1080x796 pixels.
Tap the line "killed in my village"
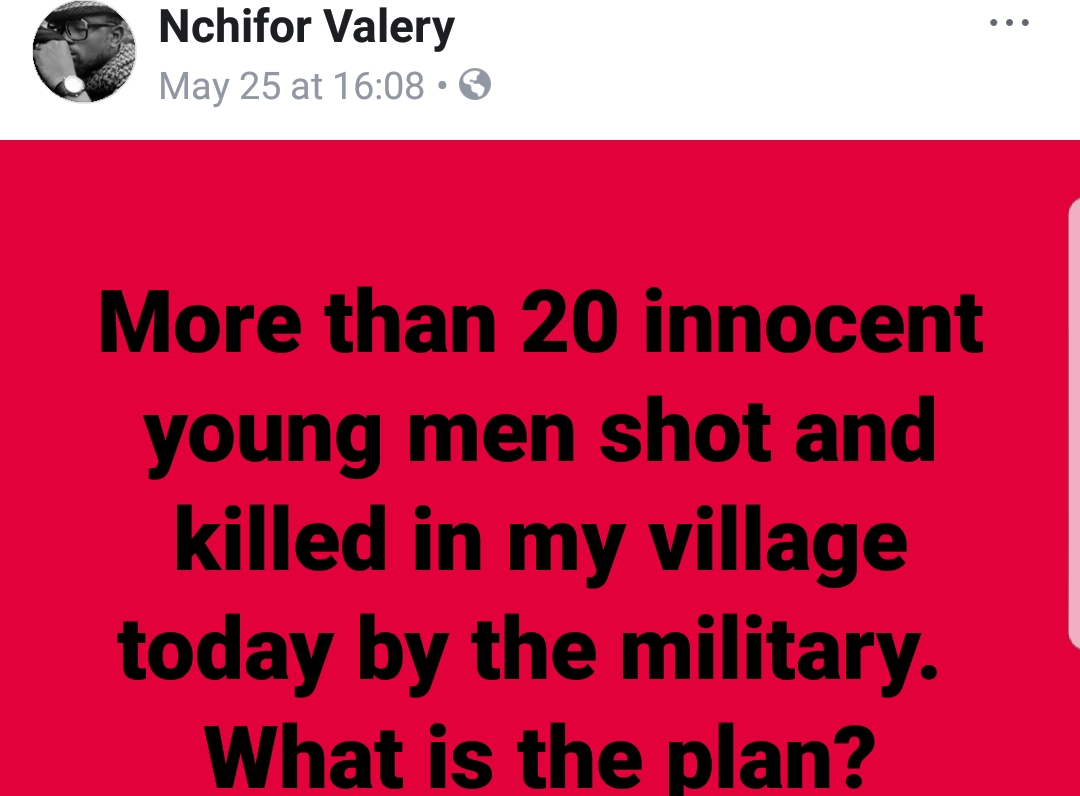pos(541,541)
